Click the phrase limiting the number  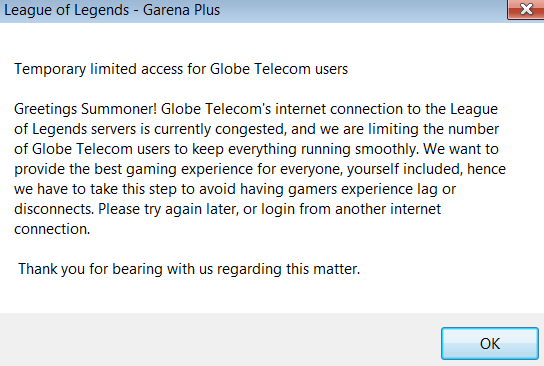click(433, 129)
